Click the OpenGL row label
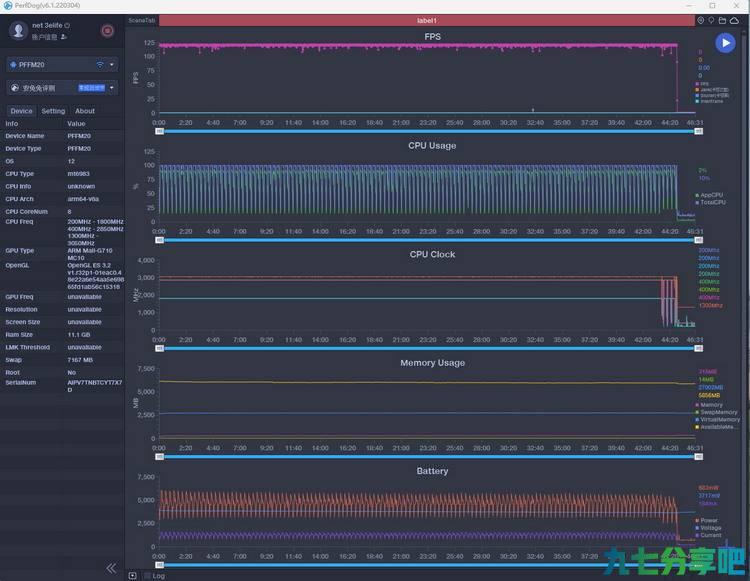This screenshot has width=750, height=581. coord(17,265)
